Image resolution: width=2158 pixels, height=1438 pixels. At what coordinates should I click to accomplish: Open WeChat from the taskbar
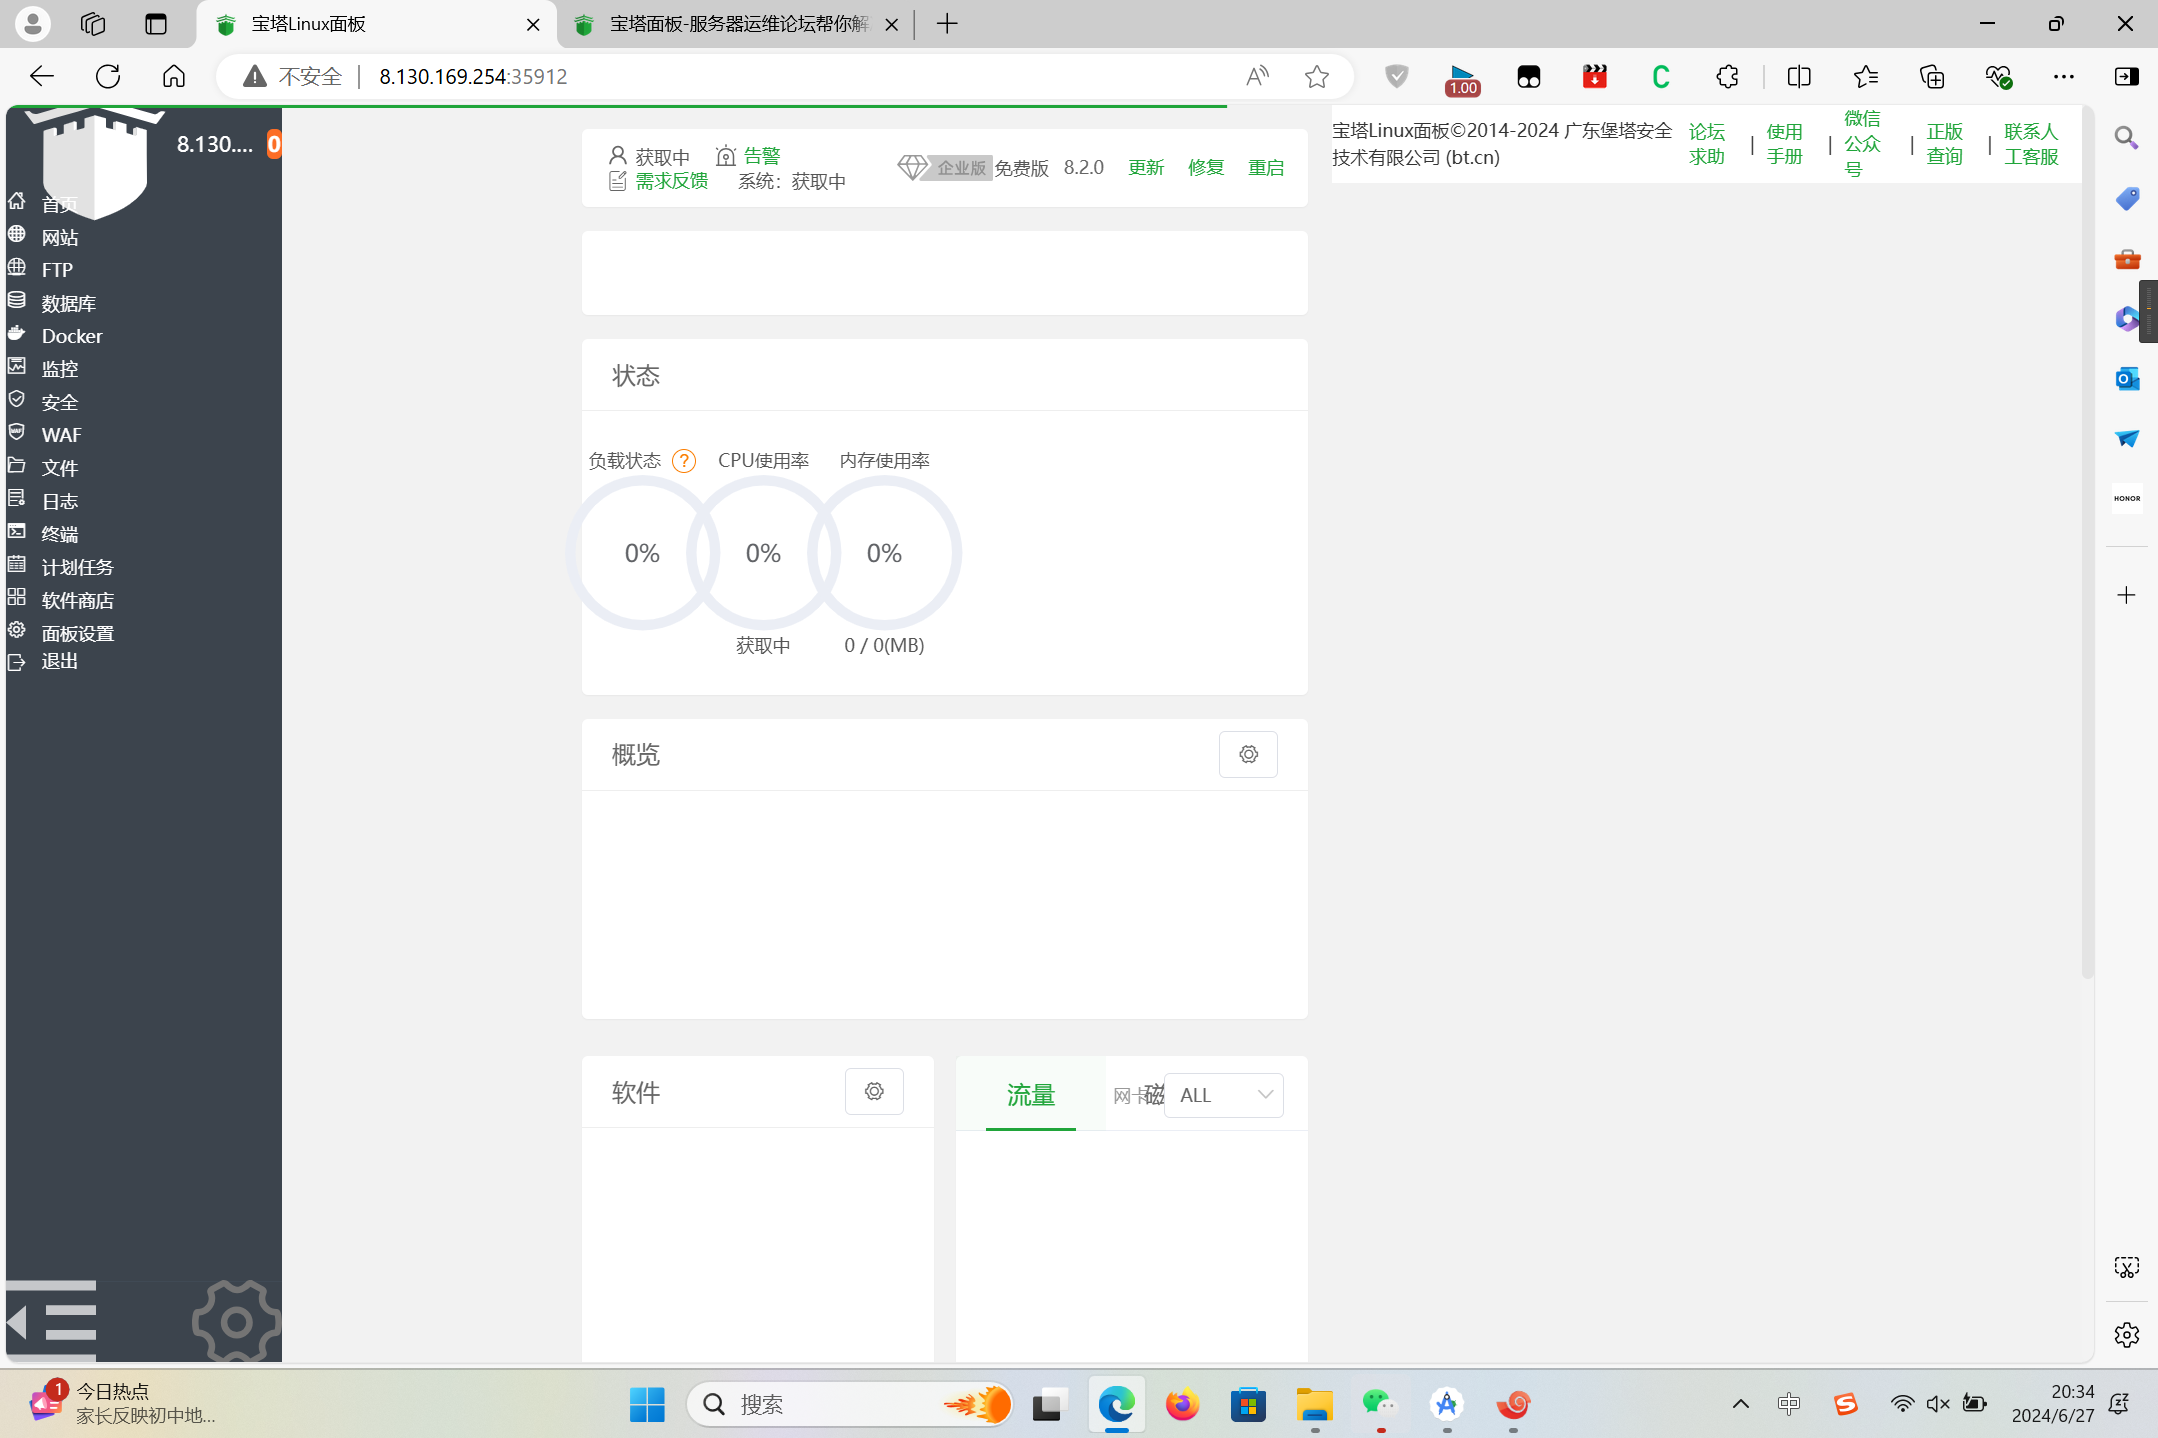[1380, 1404]
